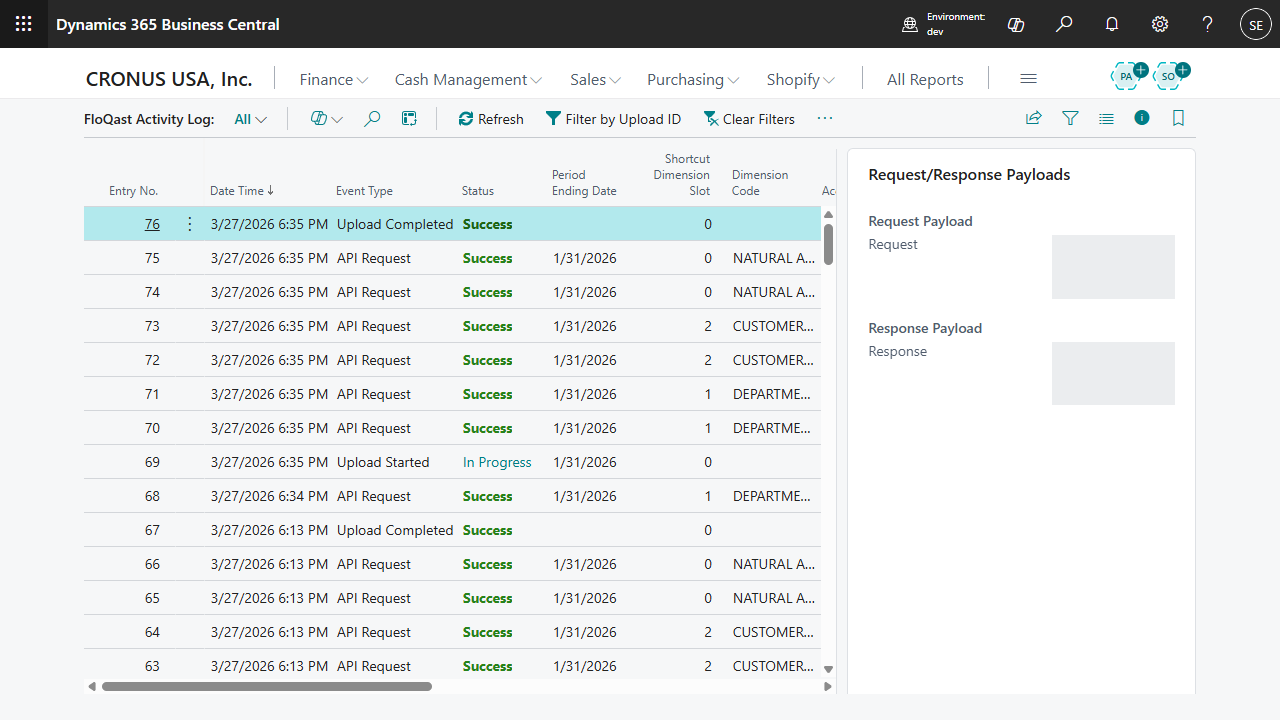This screenshot has width=1280, height=720.
Task: Toggle the FactBox information pane
Action: coord(1142,118)
